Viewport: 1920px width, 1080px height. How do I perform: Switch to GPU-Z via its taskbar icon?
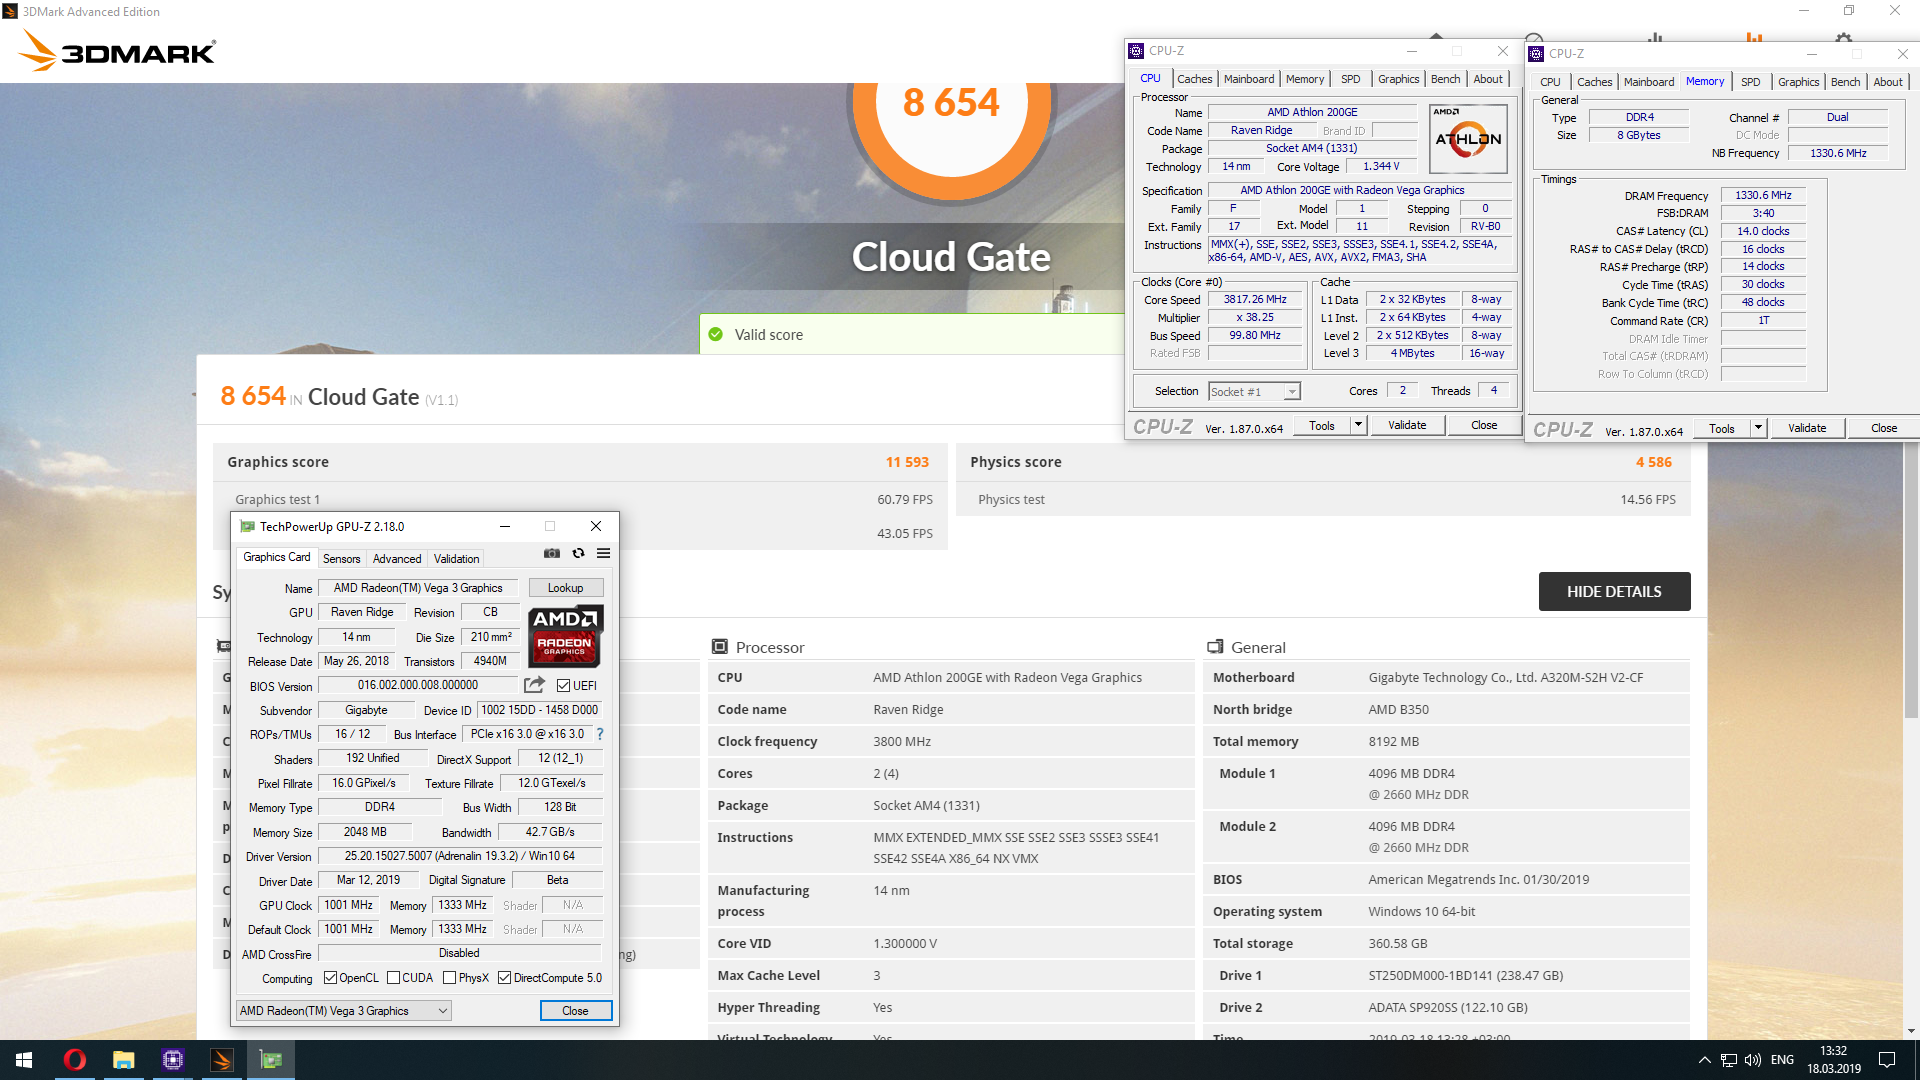(x=271, y=1060)
